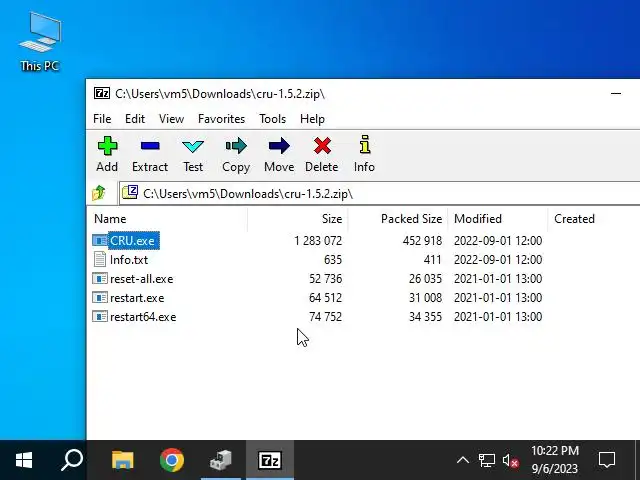This screenshot has width=640, height=480.
Task: Click the modified date of restart64.exe
Action: [x=498, y=317]
